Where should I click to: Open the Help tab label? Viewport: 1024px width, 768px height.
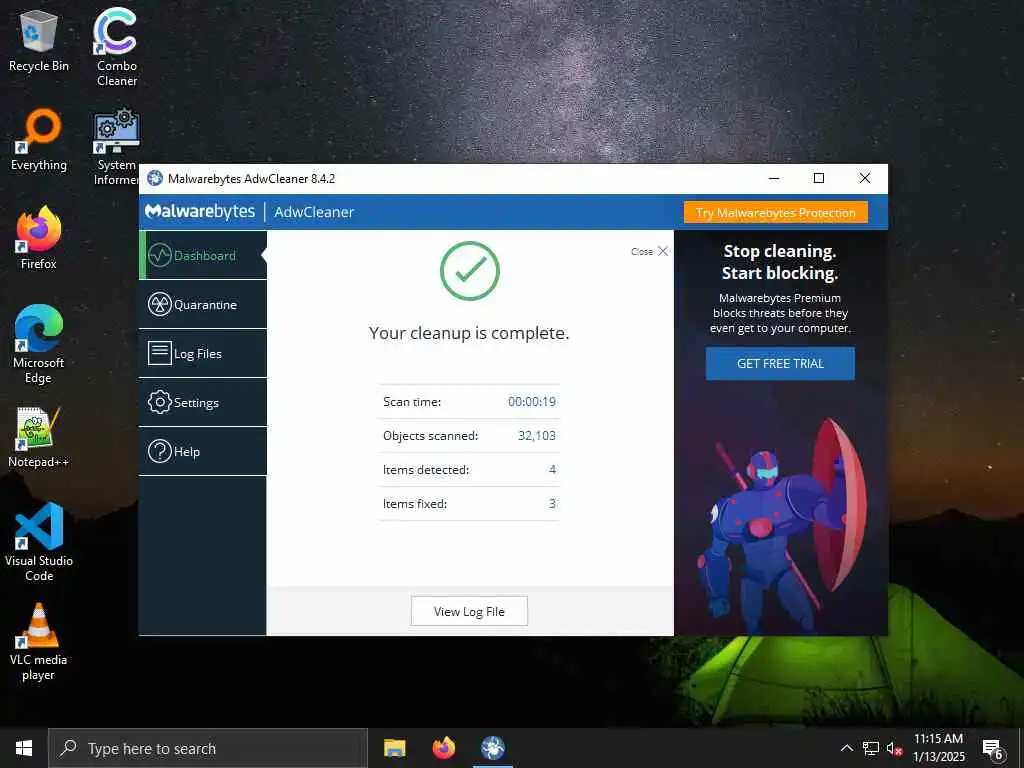click(x=187, y=452)
